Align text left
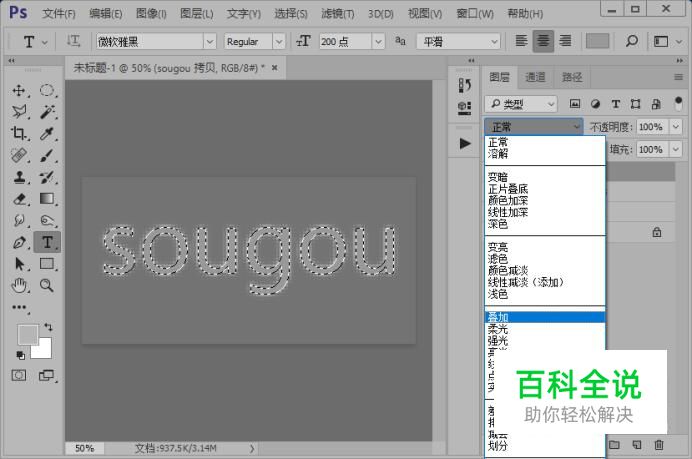Viewport: 692px width, 459px height. coord(521,41)
